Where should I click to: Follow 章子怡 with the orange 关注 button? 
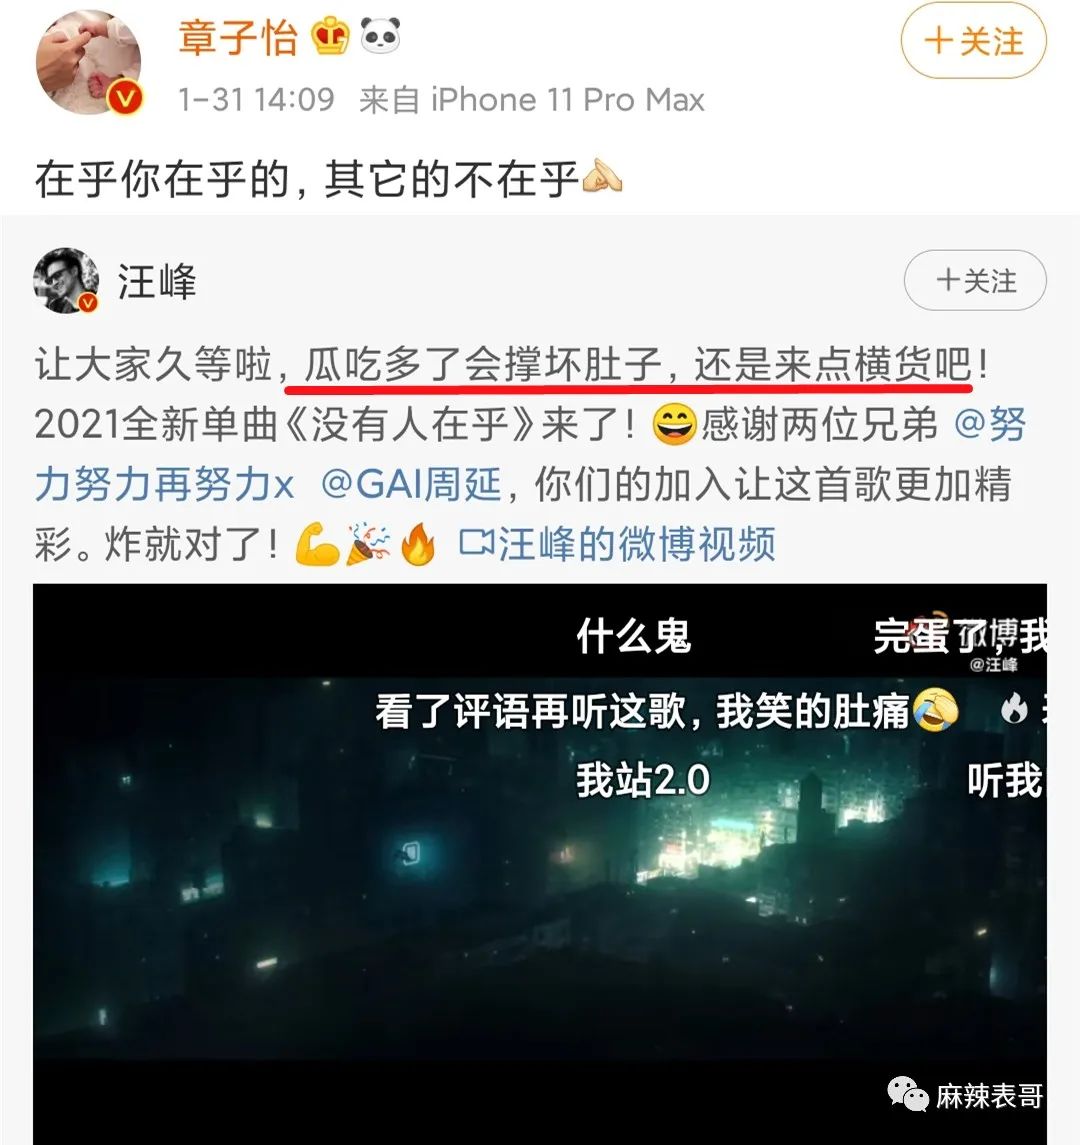[973, 41]
